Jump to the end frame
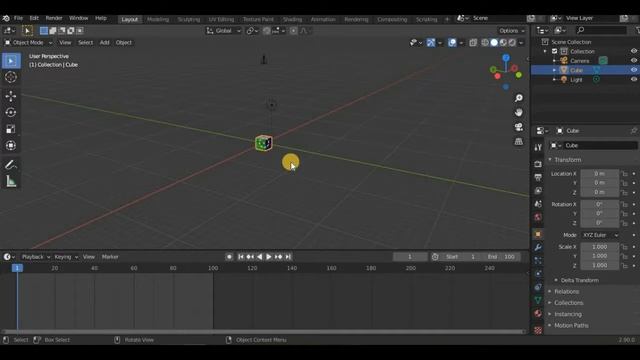The height and width of the screenshot is (360, 640). (x=288, y=257)
